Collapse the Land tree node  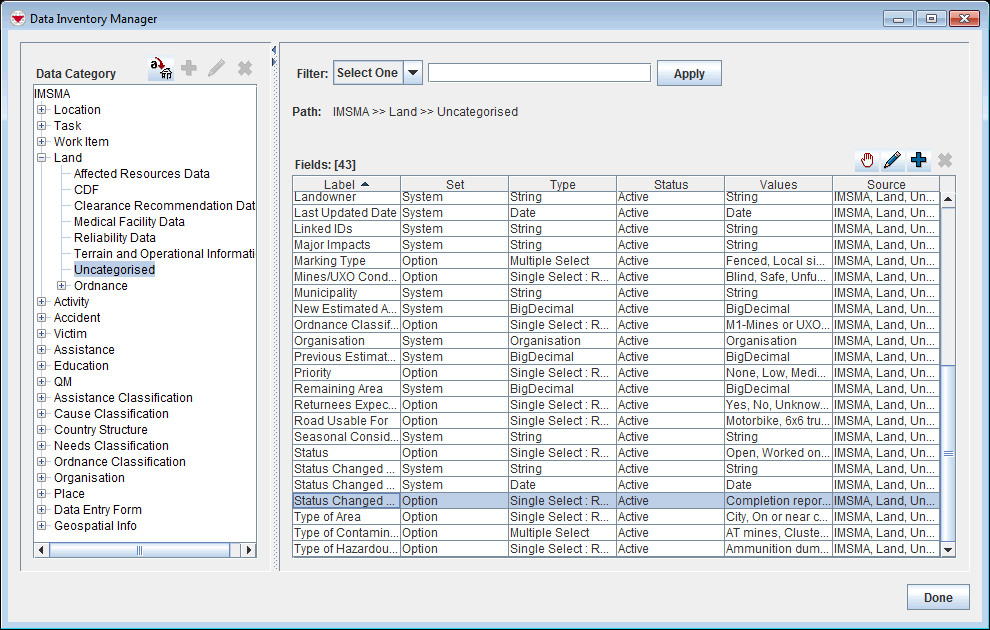pos(42,158)
